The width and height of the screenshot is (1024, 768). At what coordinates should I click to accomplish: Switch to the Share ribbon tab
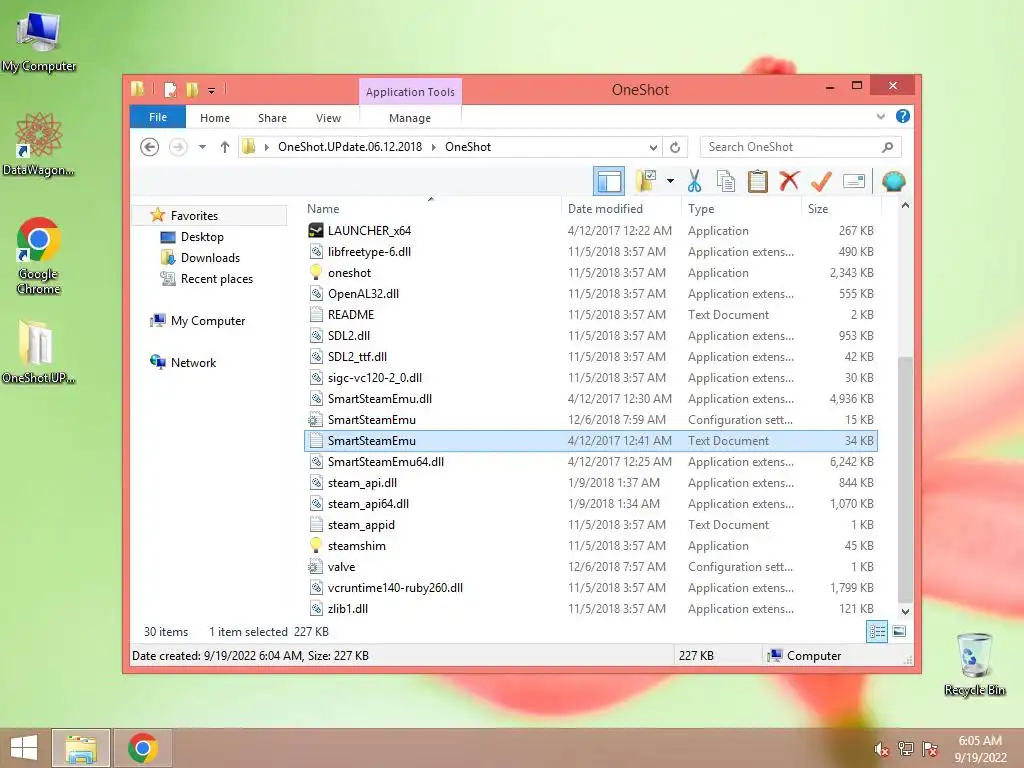[x=272, y=118]
